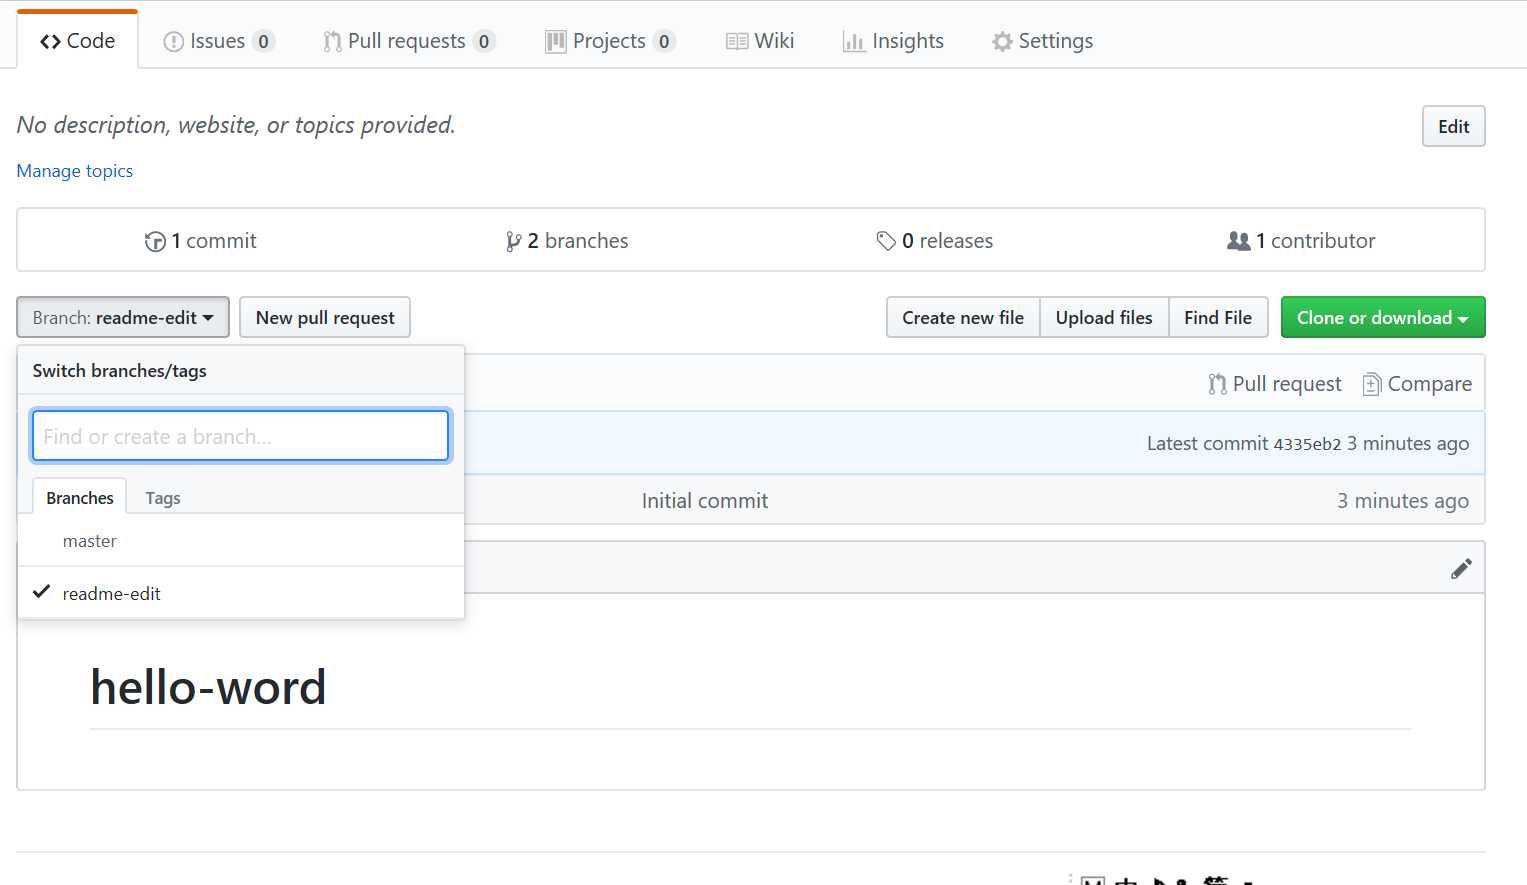View the 1 commit history
The height and width of the screenshot is (885, 1527).
(x=201, y=240)
